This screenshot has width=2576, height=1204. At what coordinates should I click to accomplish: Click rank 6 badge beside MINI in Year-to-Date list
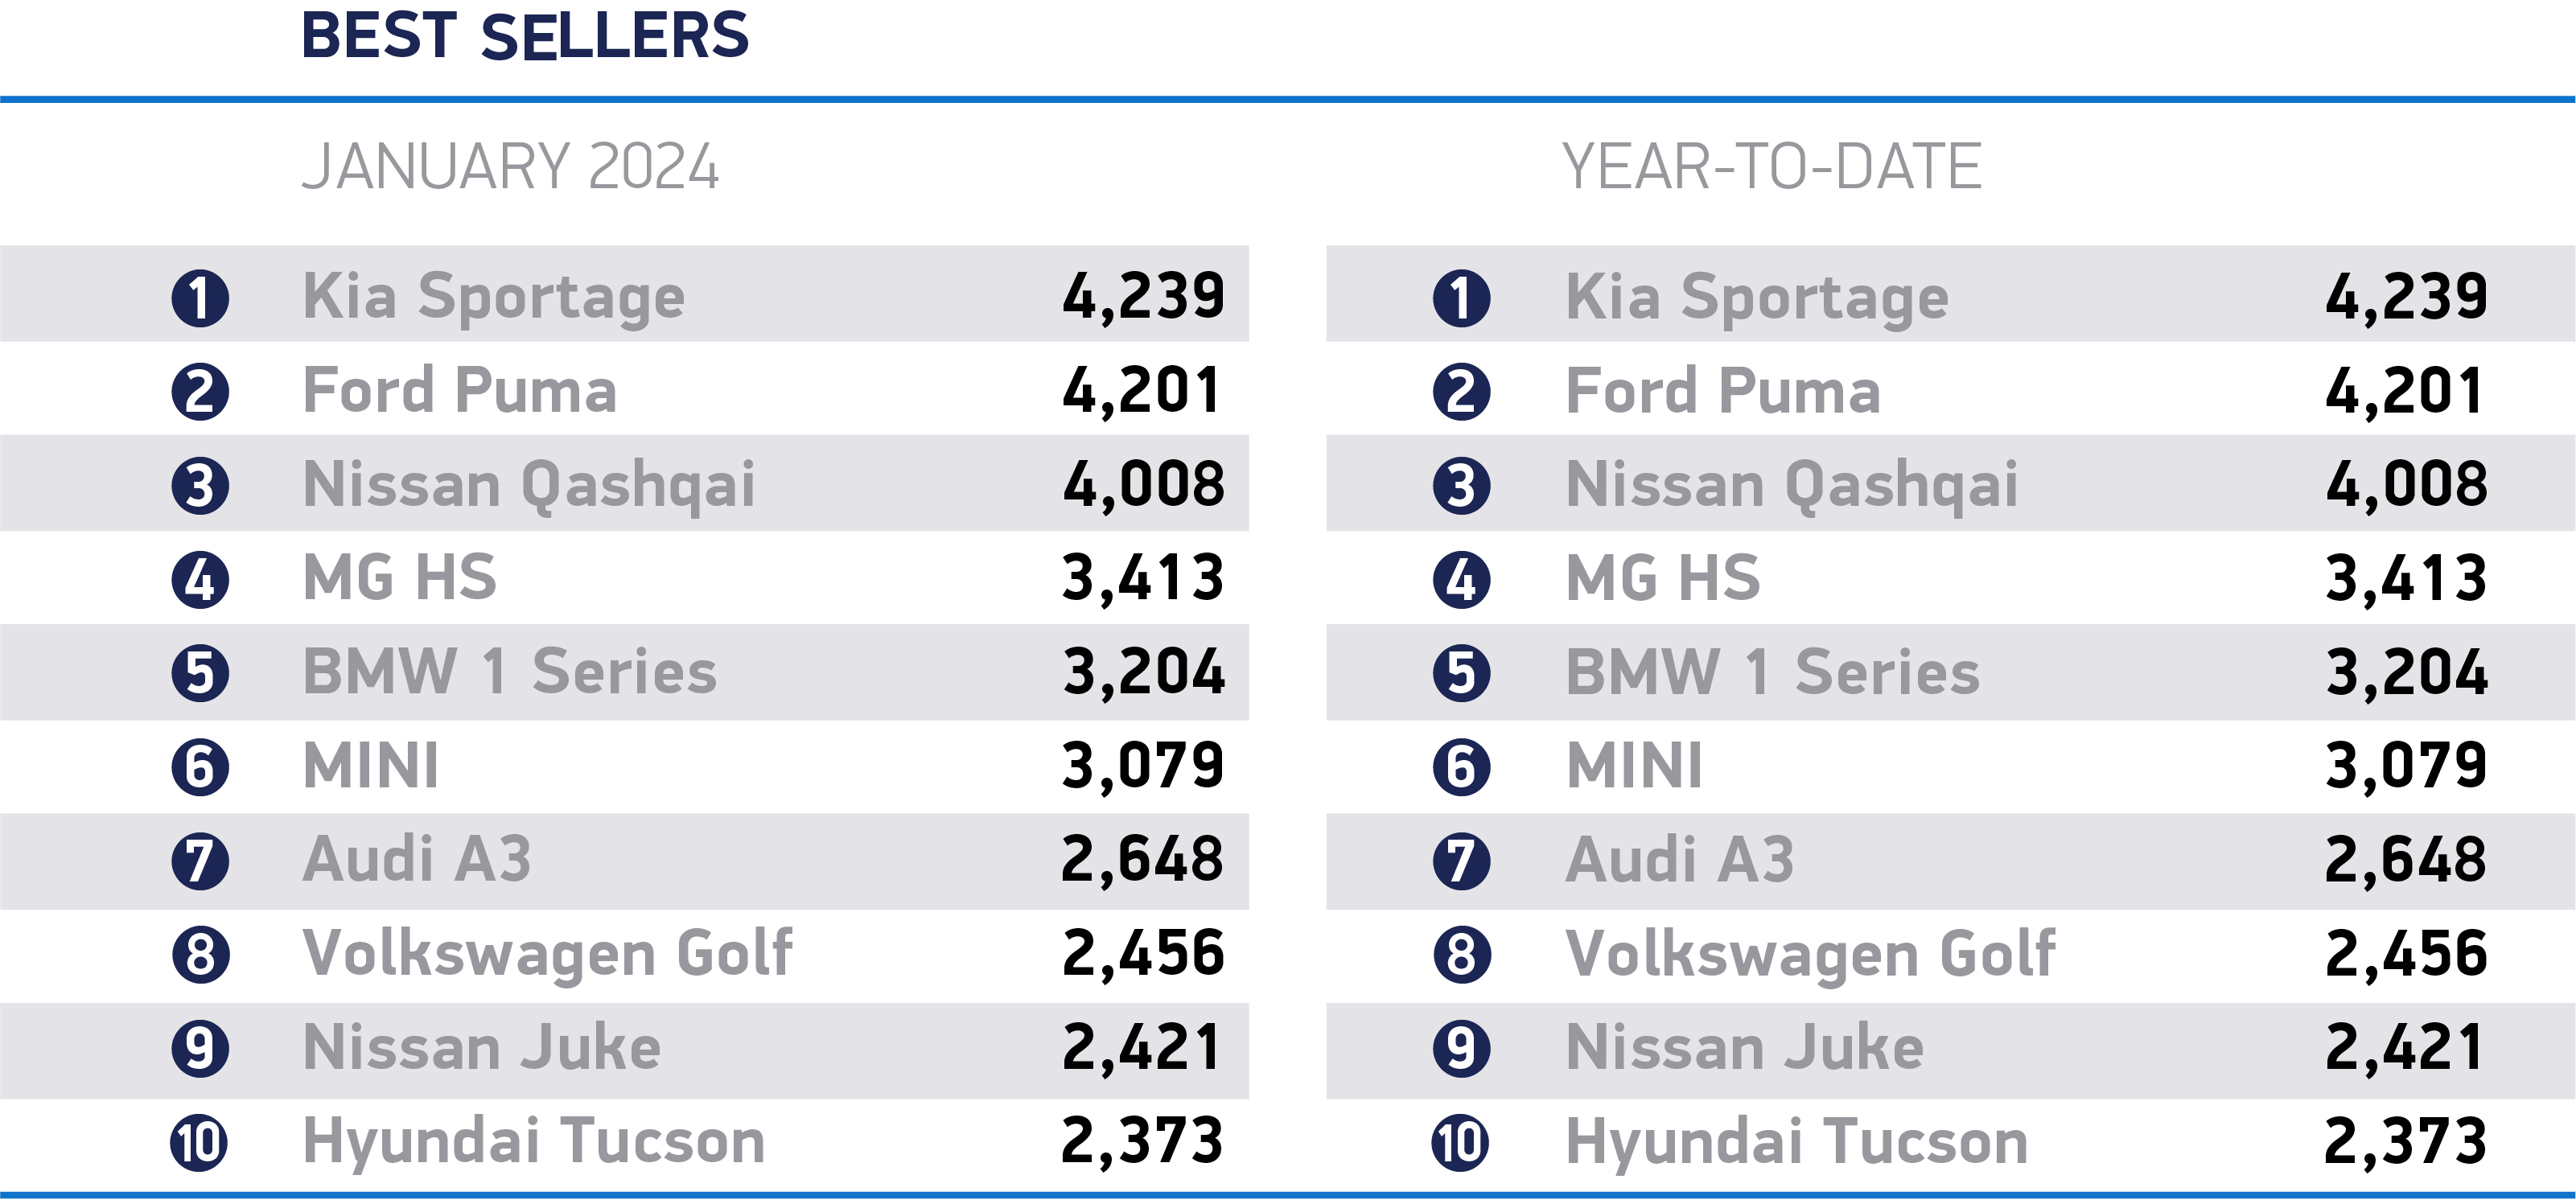point(1462,767)
